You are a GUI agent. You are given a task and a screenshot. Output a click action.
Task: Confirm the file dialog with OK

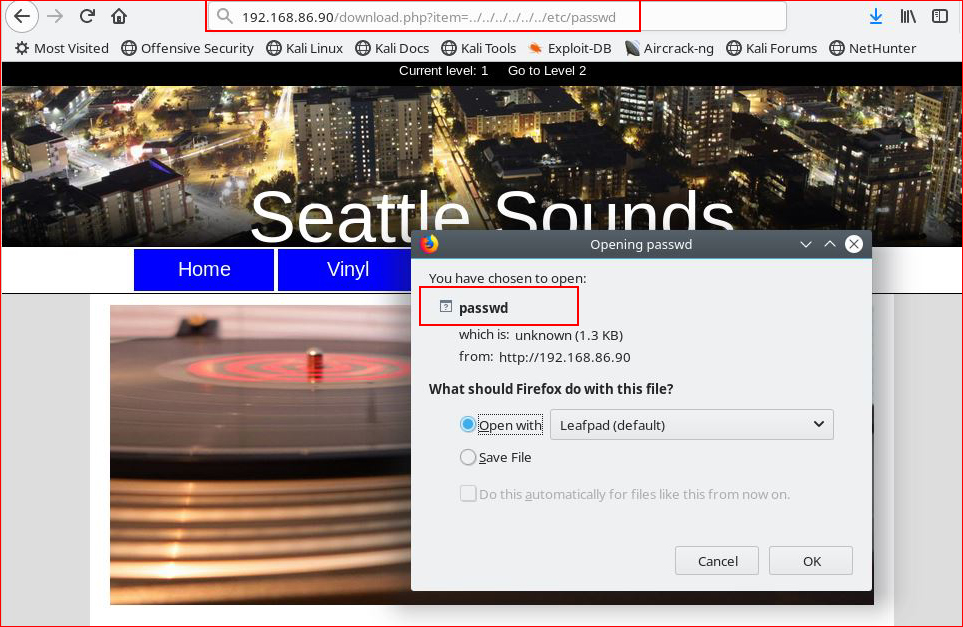pos(811,561)
